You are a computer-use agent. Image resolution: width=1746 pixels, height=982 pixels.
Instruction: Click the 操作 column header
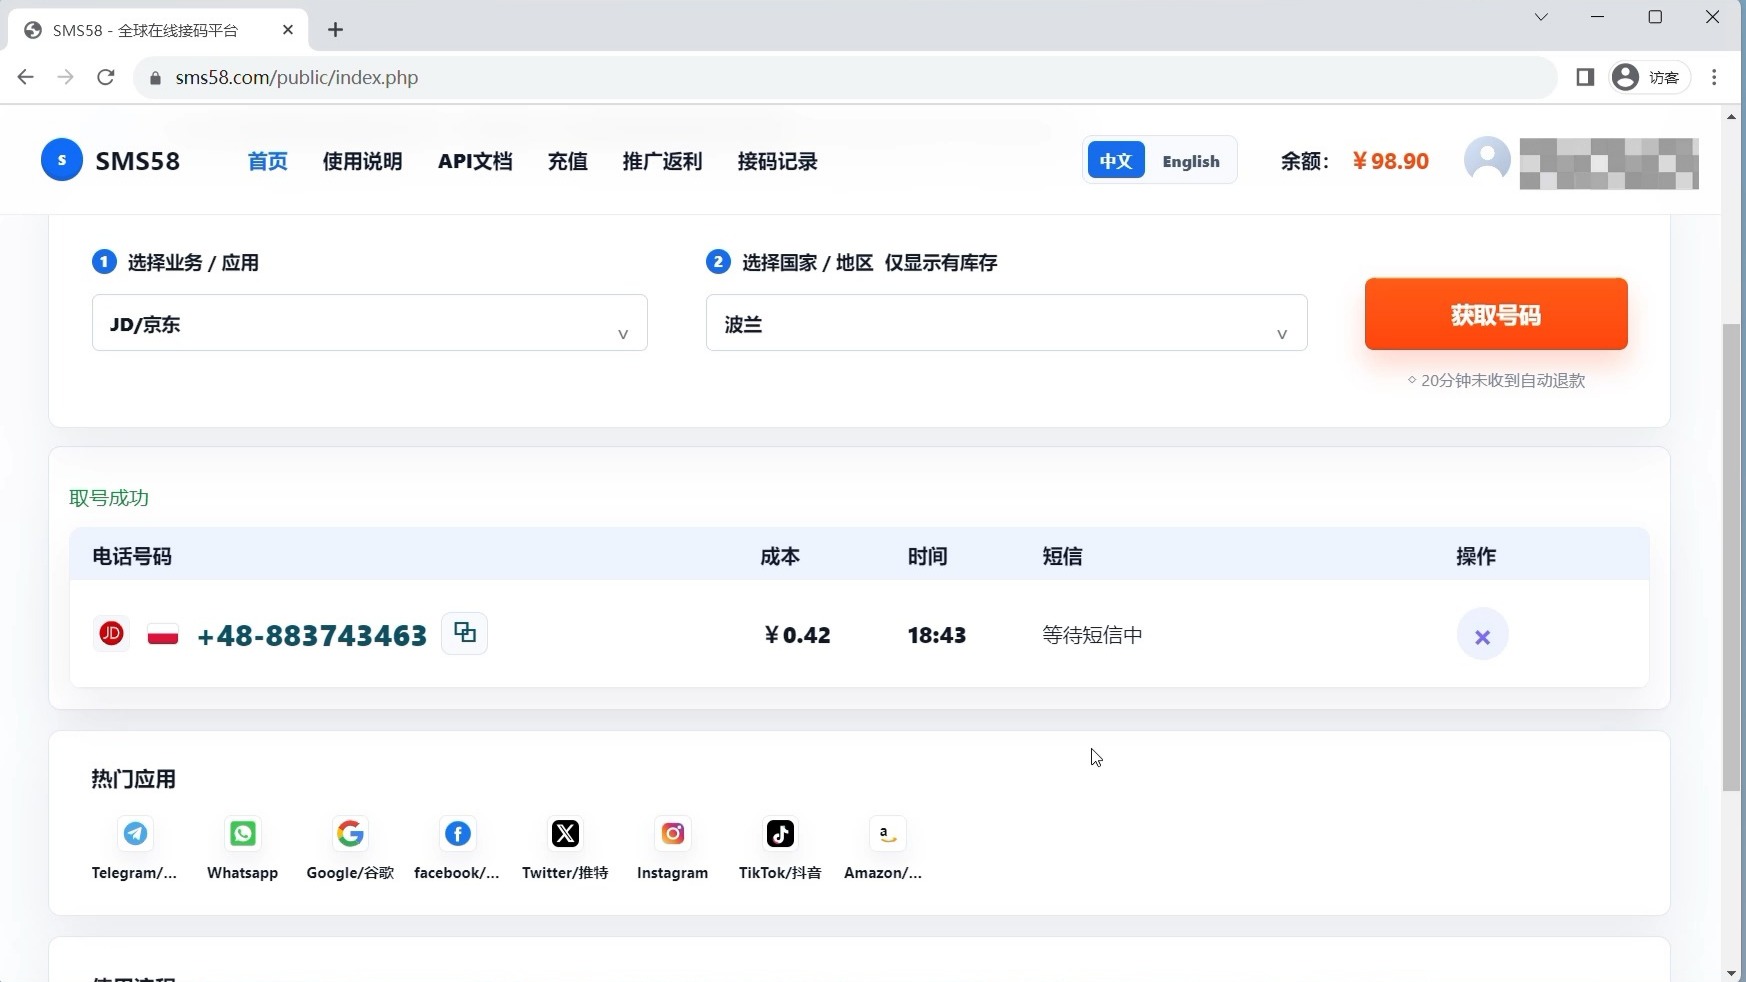[1476, 556]
